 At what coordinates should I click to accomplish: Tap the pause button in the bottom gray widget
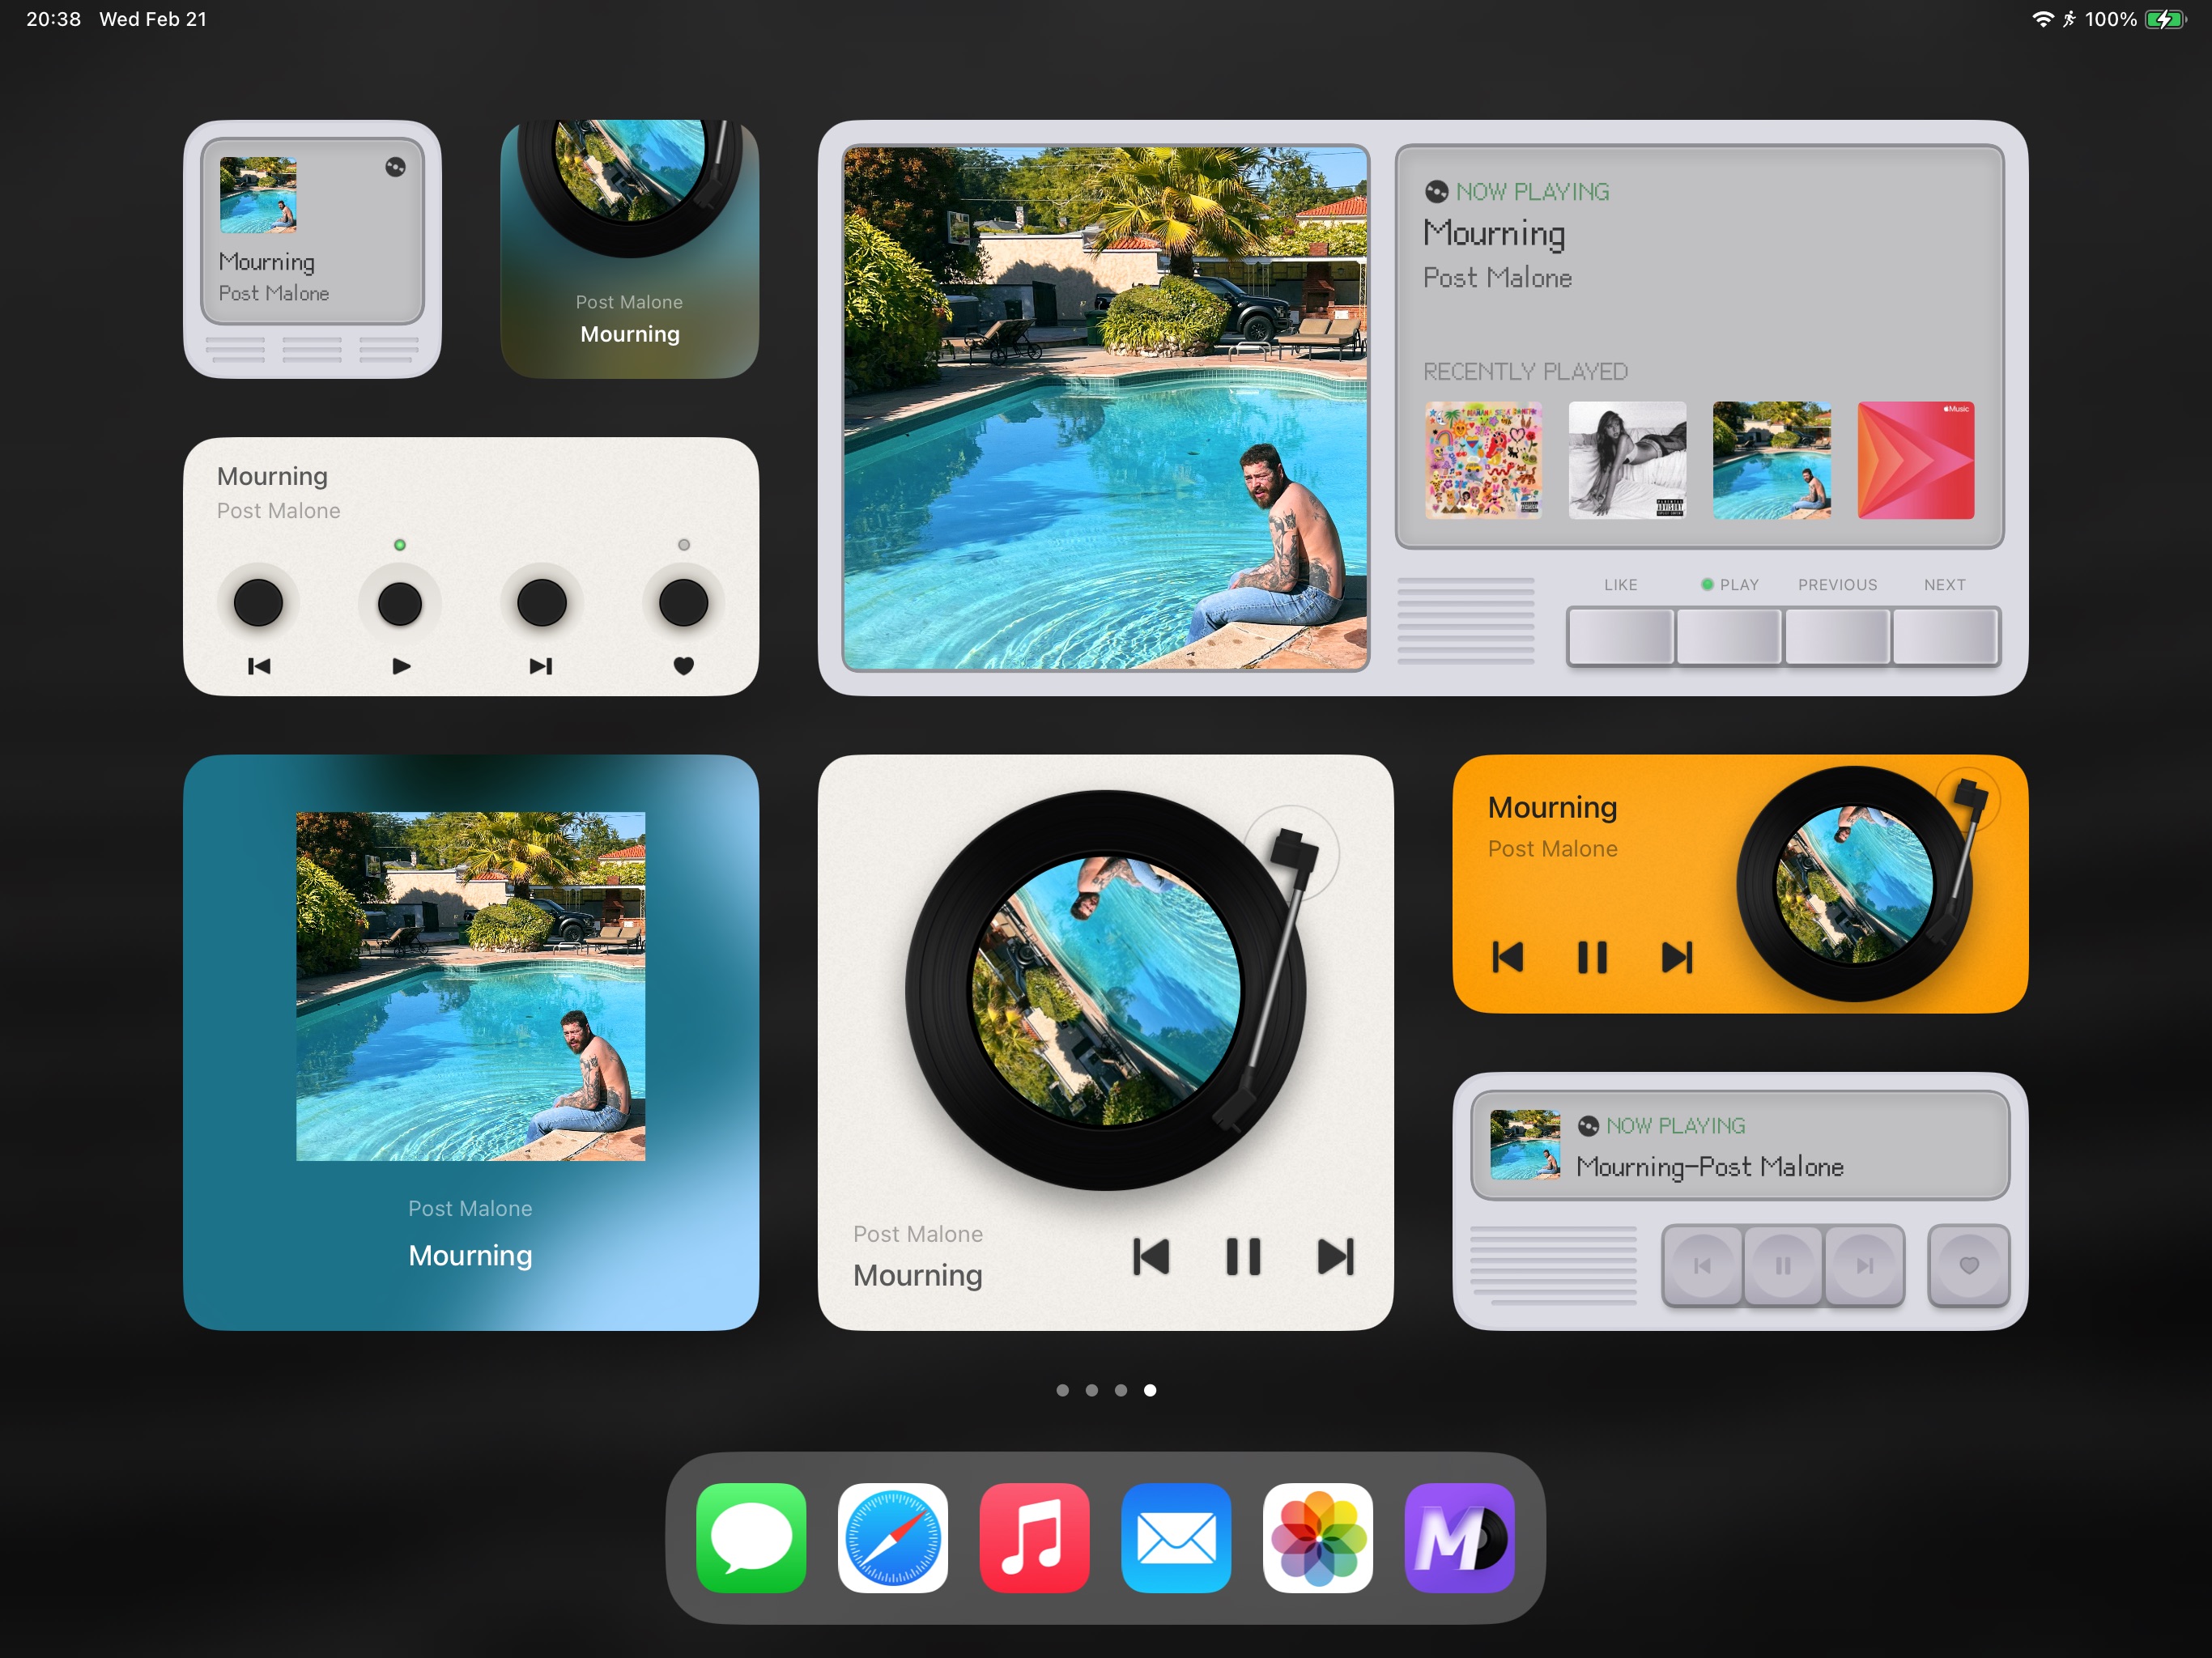pos(1782,1266)
